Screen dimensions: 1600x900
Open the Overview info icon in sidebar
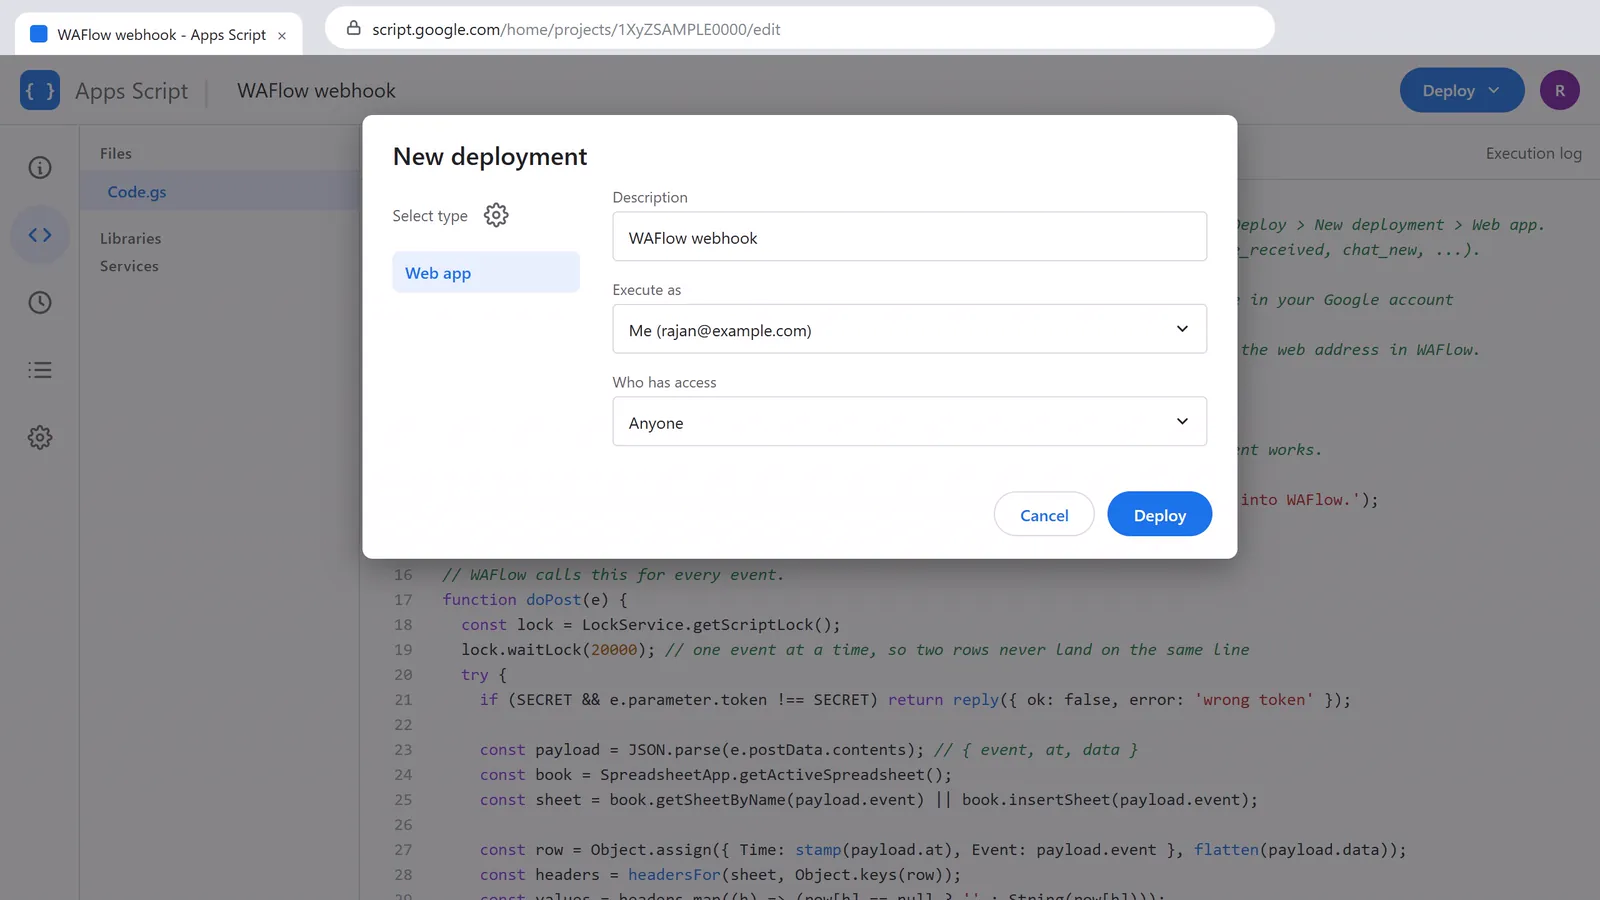[x=40, y=168]
